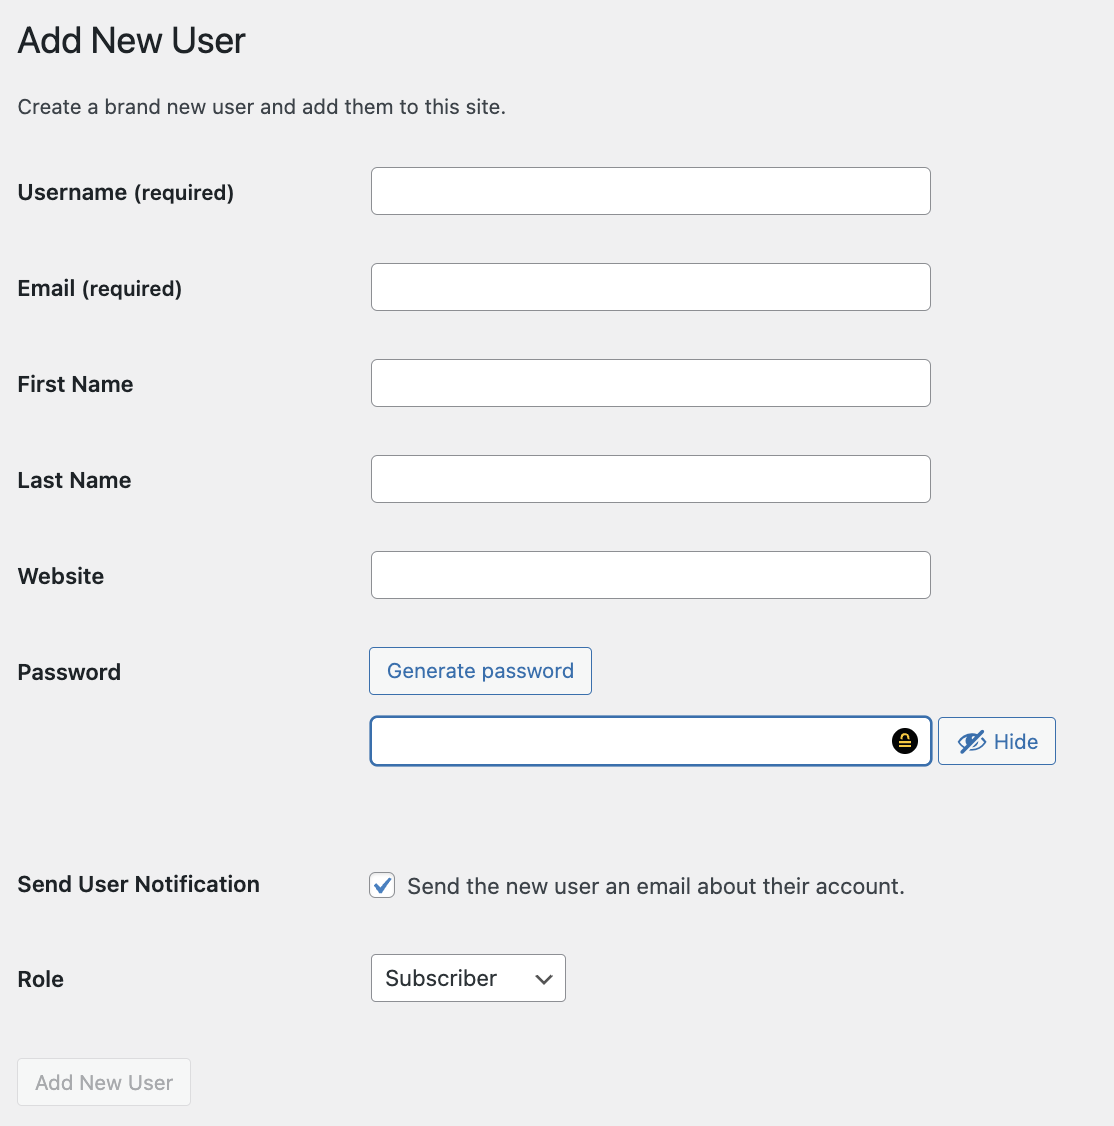Screen dimensions: 1114x1126
Task: Click the 'Role' field label
Action: pyautogui.click(x=40, y=979)
